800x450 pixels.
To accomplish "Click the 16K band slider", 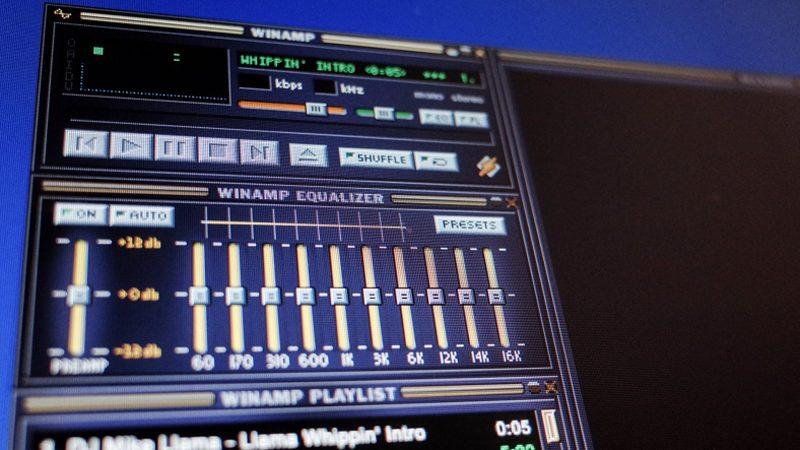I will [x=496, y=296].
